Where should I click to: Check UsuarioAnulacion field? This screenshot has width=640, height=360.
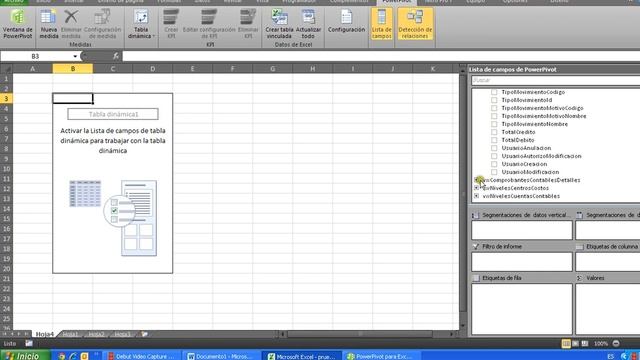click(494, 148)
